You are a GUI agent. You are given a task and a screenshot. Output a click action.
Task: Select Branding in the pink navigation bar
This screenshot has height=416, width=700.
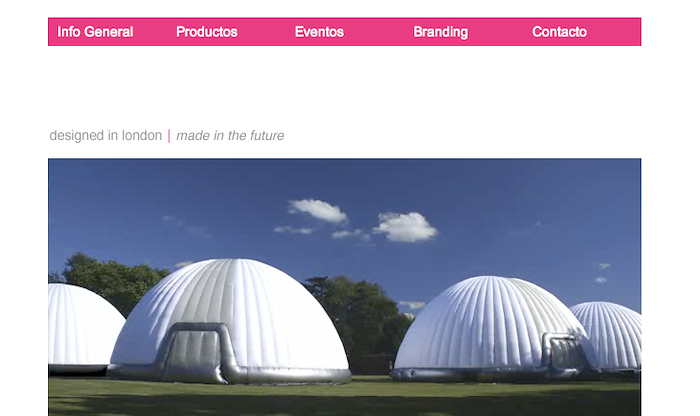(x=441, y=32)
